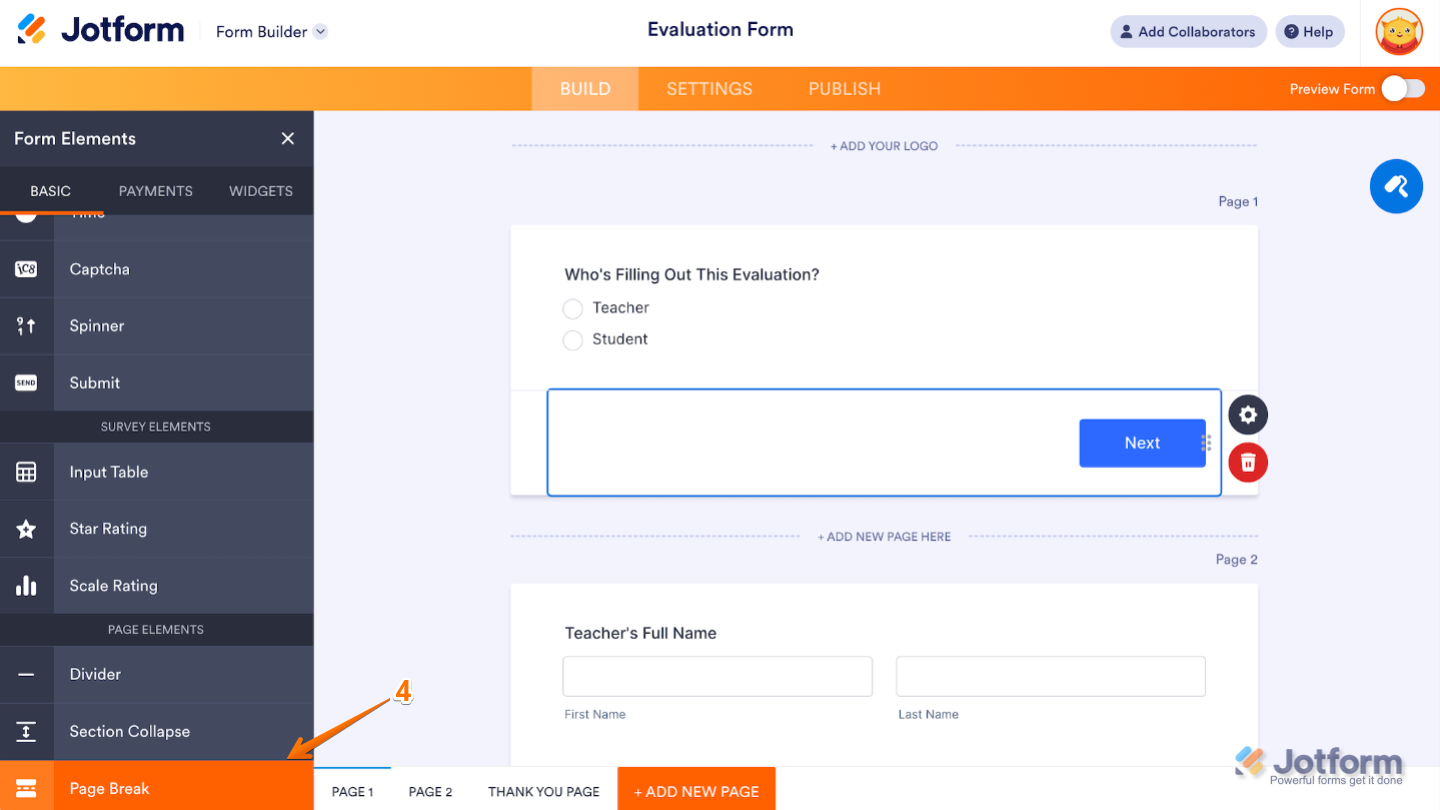The image size is (1440, 810).
Task: Click the Add Collaborators button
Action: click(1188, 32)
